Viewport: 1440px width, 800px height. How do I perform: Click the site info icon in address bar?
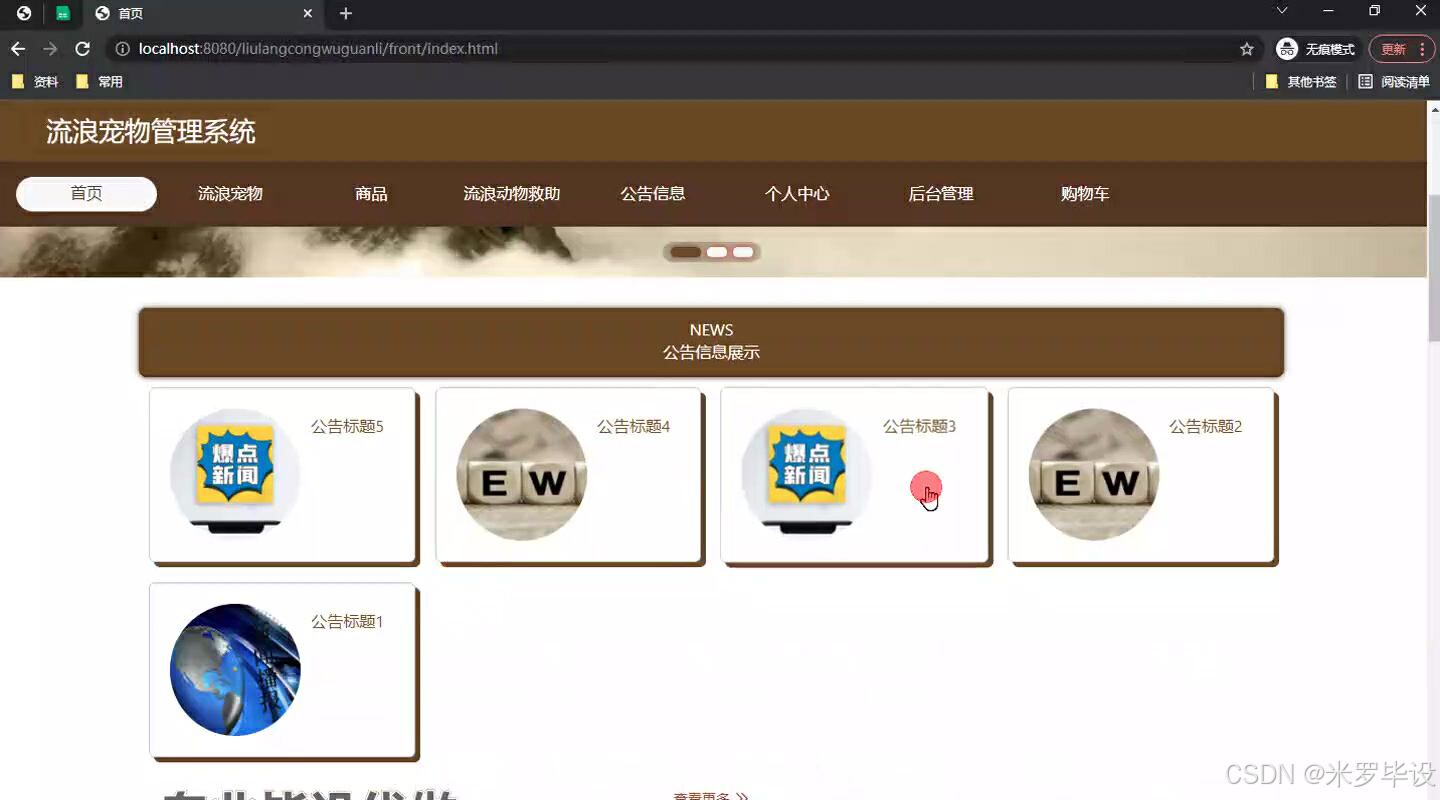click(122, 49)
